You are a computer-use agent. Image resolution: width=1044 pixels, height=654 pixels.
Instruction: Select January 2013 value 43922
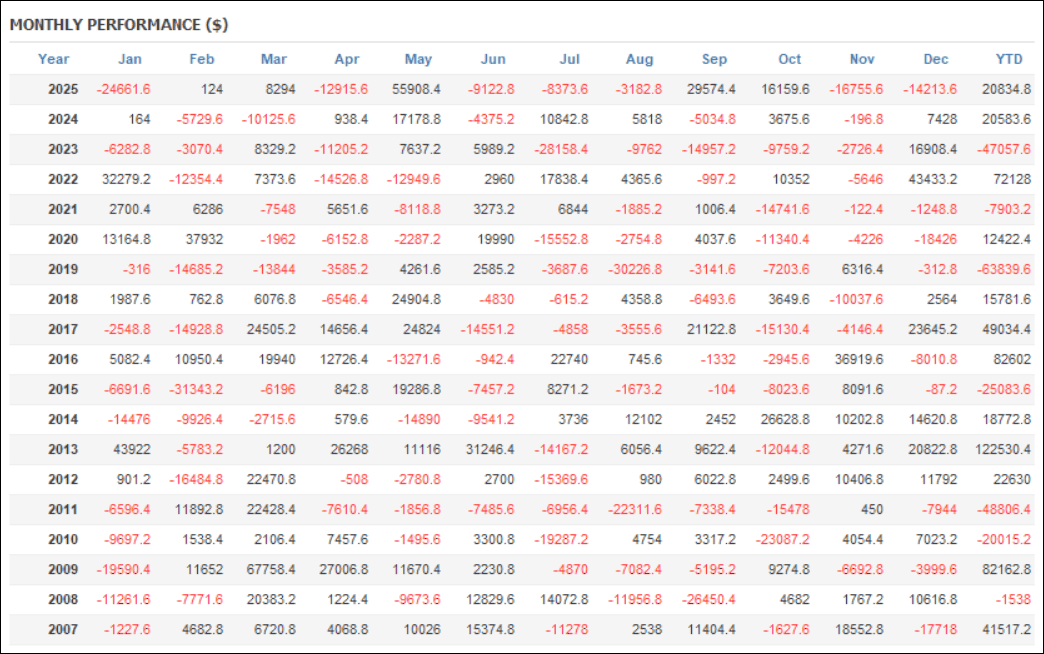click(130, 449)
